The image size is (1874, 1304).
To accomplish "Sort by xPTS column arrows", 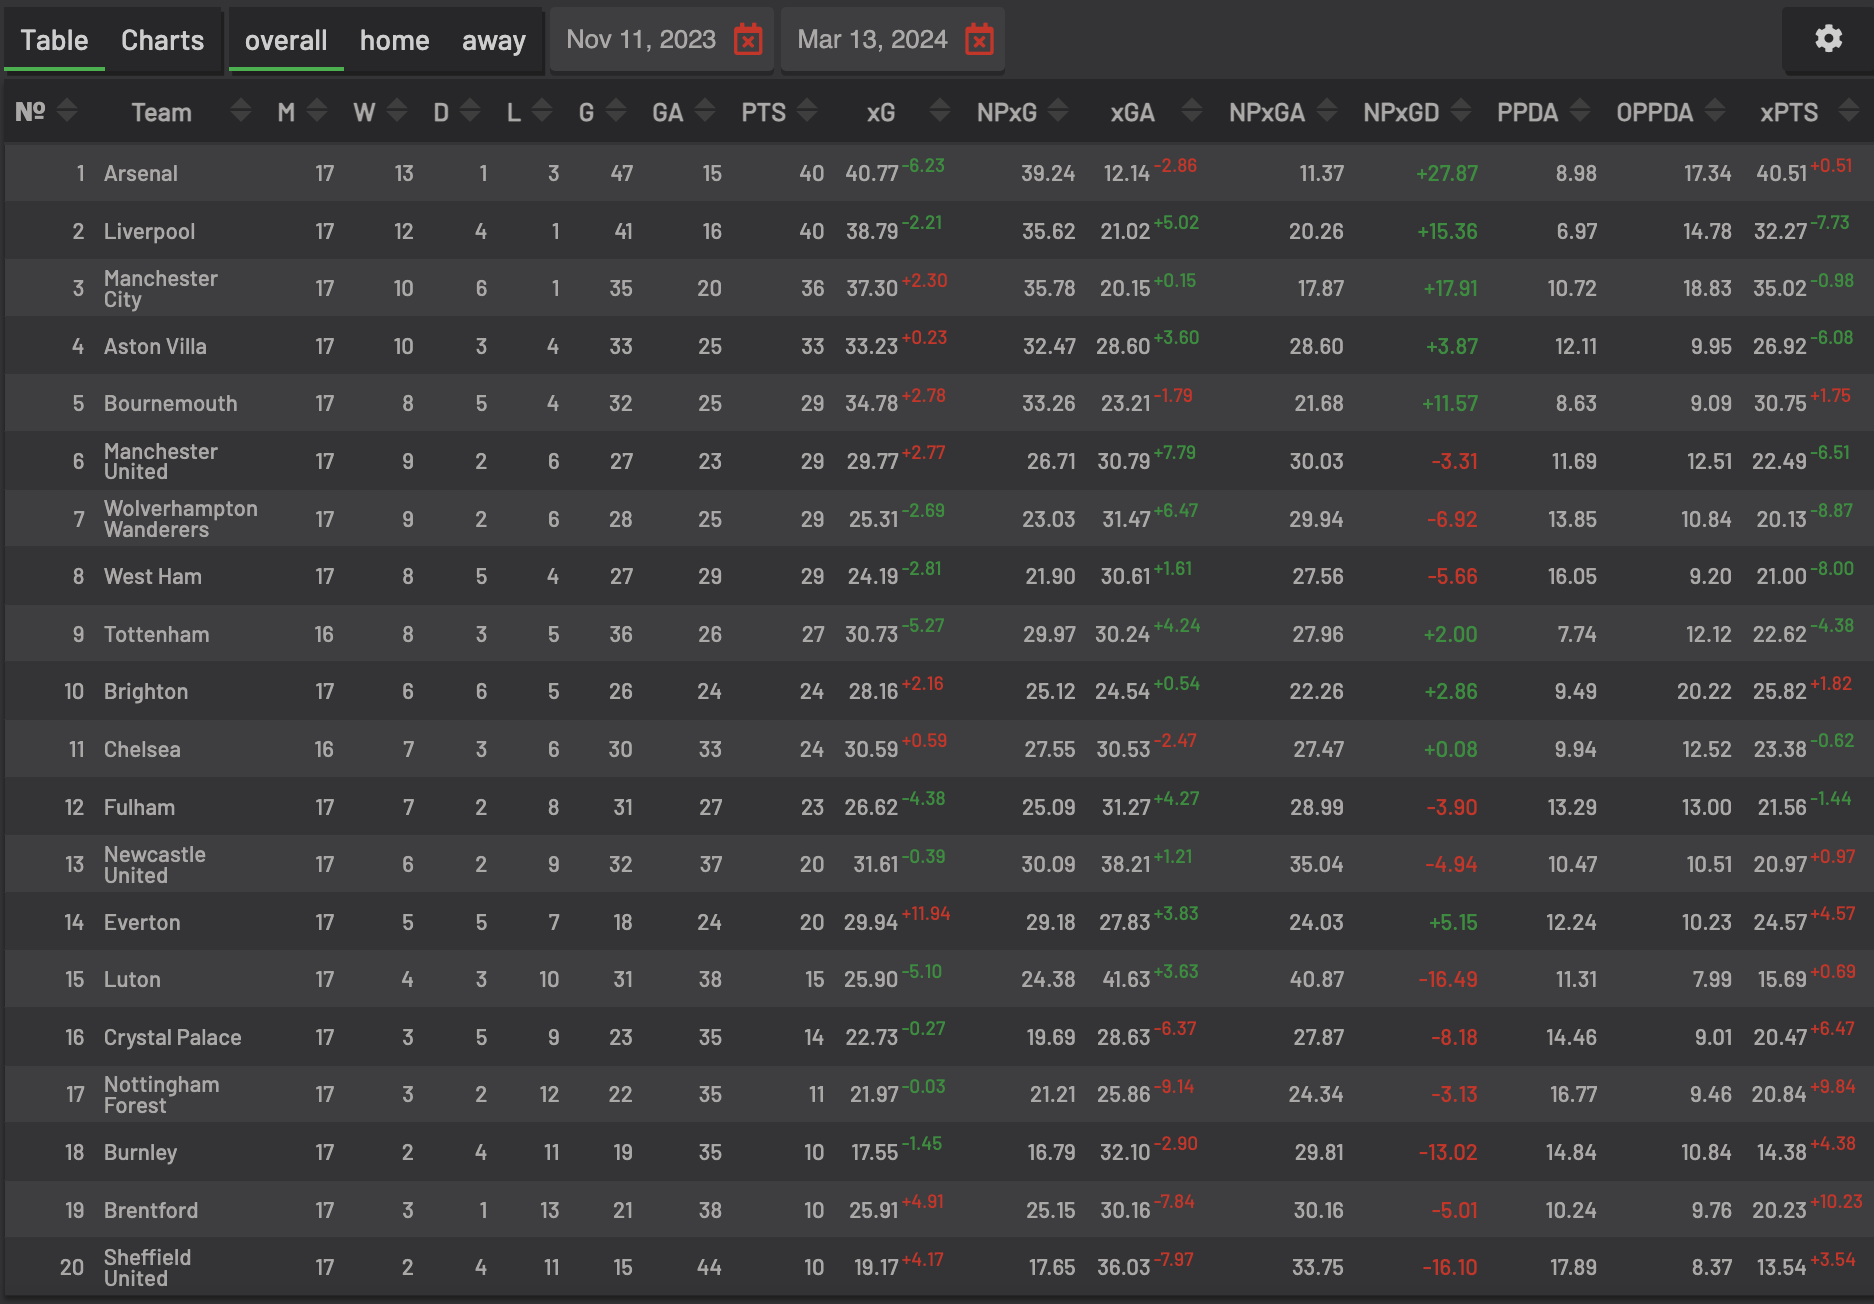I will point(1848,111).
